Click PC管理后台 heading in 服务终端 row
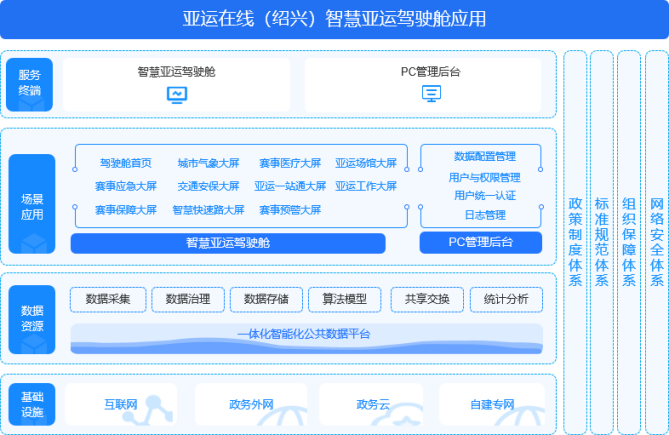 coord(431,72)
